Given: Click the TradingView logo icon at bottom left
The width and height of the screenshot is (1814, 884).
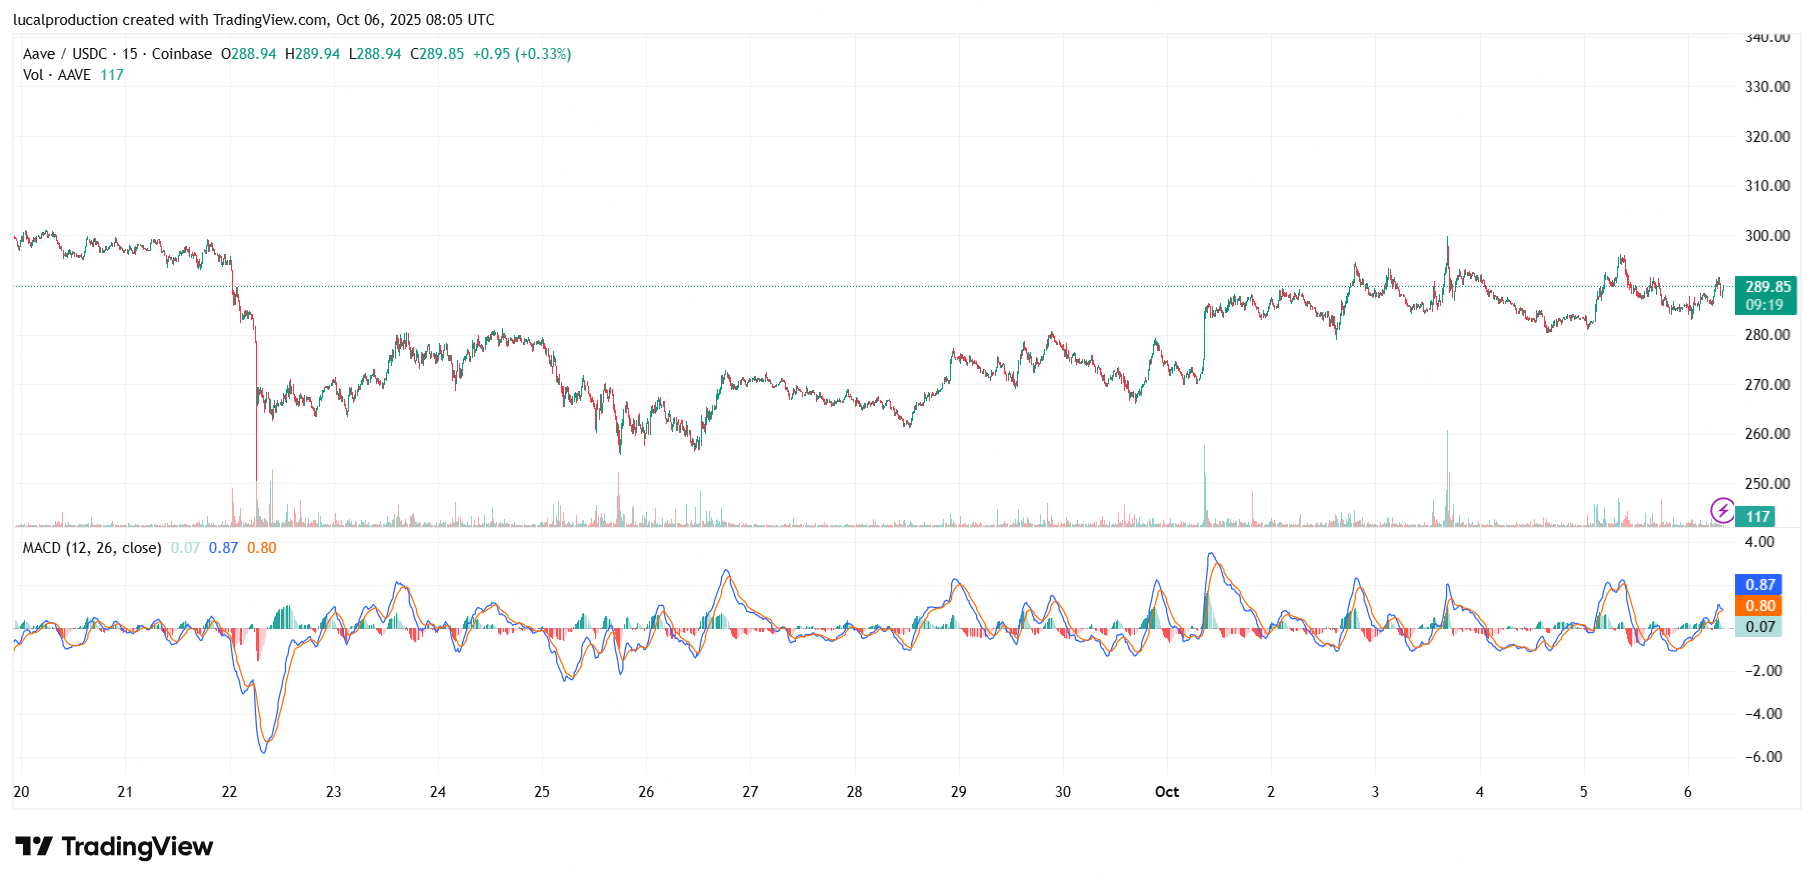Looking at the screenshot, I should [x=34, y=847].
